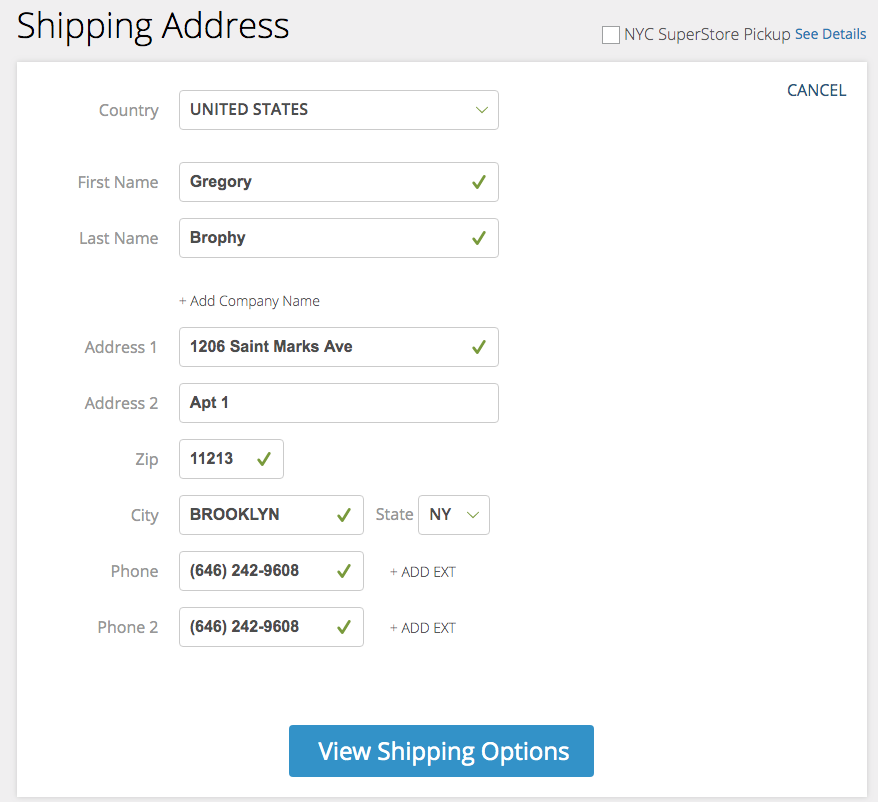Image resolution: width=878 pixels, height=802 pixels.
Task: Click the checkmark in the Phone 2 field
Action: click(x=344, y=627)
